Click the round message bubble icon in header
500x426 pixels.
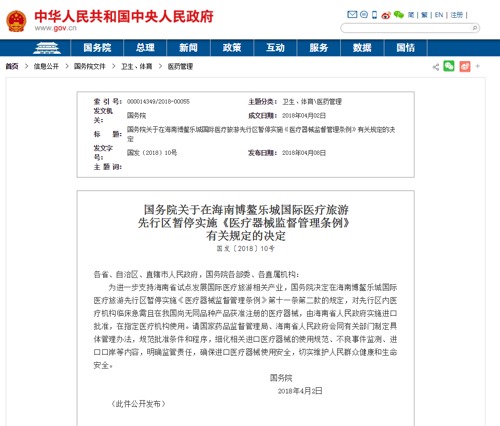pyautogui.click(x=364, y=14)
